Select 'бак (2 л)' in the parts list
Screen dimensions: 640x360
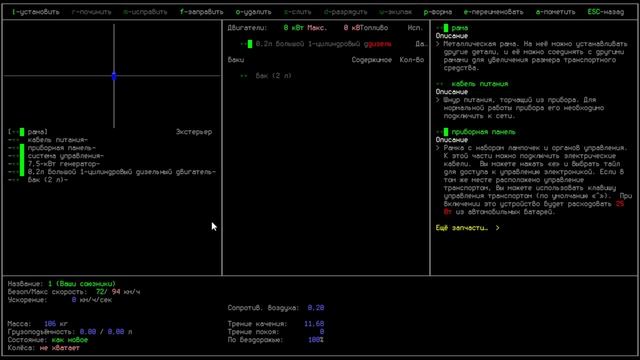point(48,180)
